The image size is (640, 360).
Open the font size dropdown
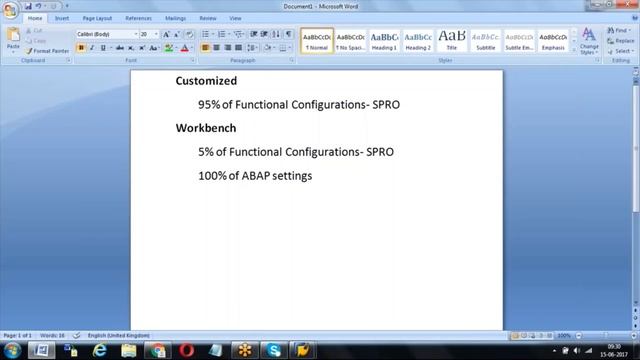(156, 34)
